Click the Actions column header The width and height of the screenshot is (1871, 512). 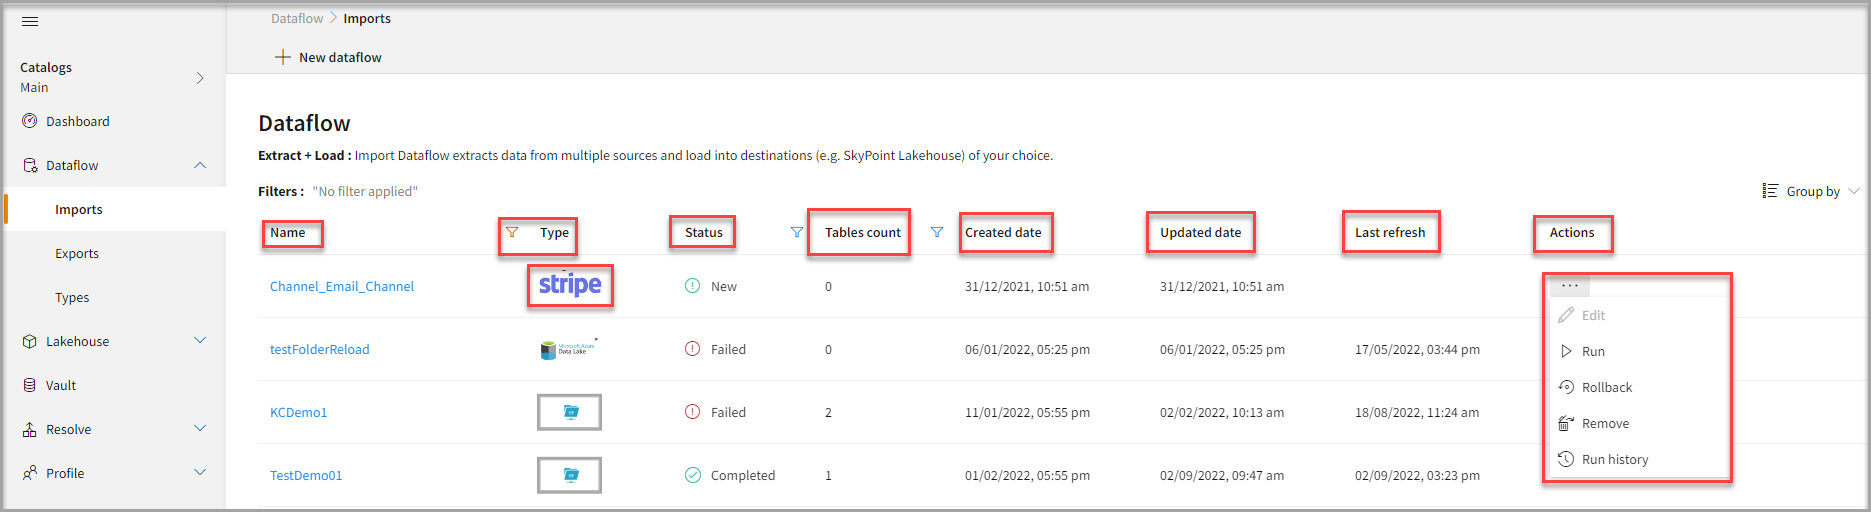coord(1572,232)
